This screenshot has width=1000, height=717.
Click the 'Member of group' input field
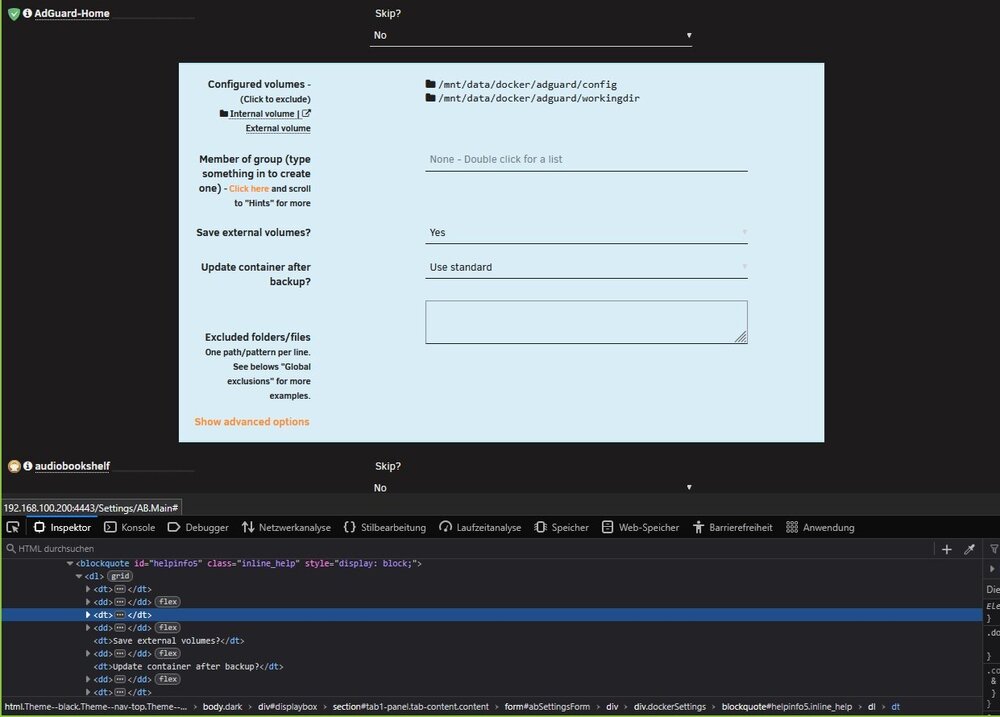tap(586, 159)
